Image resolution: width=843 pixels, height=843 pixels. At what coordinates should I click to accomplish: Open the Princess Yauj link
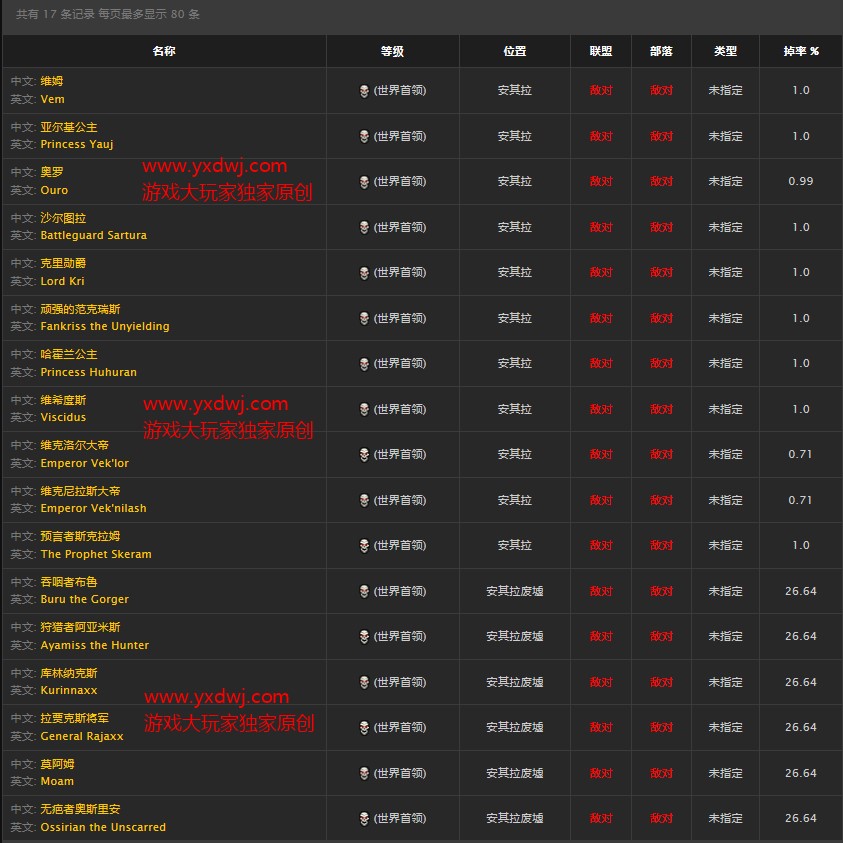(x=77, y=145)
